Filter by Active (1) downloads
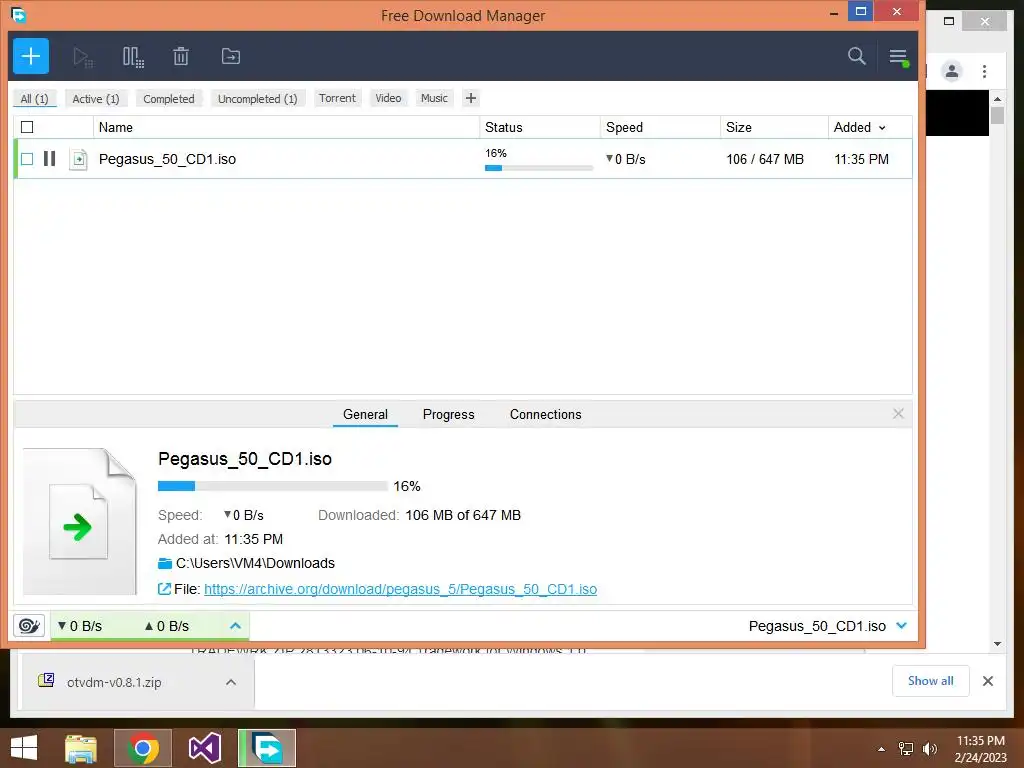The image size is (1024, 768). [96, 99]
